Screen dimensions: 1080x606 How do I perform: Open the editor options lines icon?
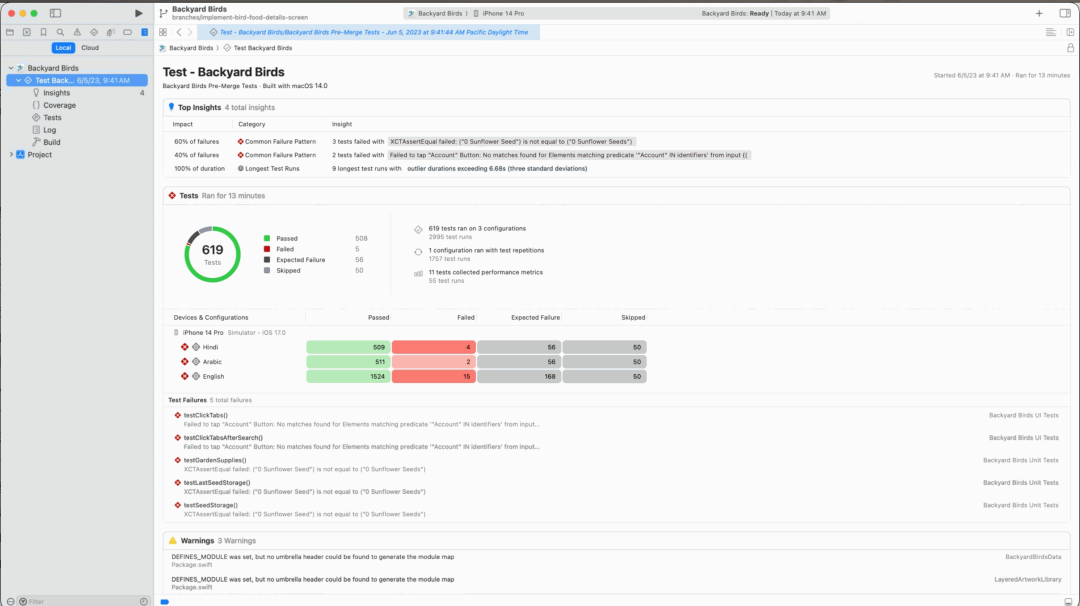pyautogui.click(x=1050, y=32)
